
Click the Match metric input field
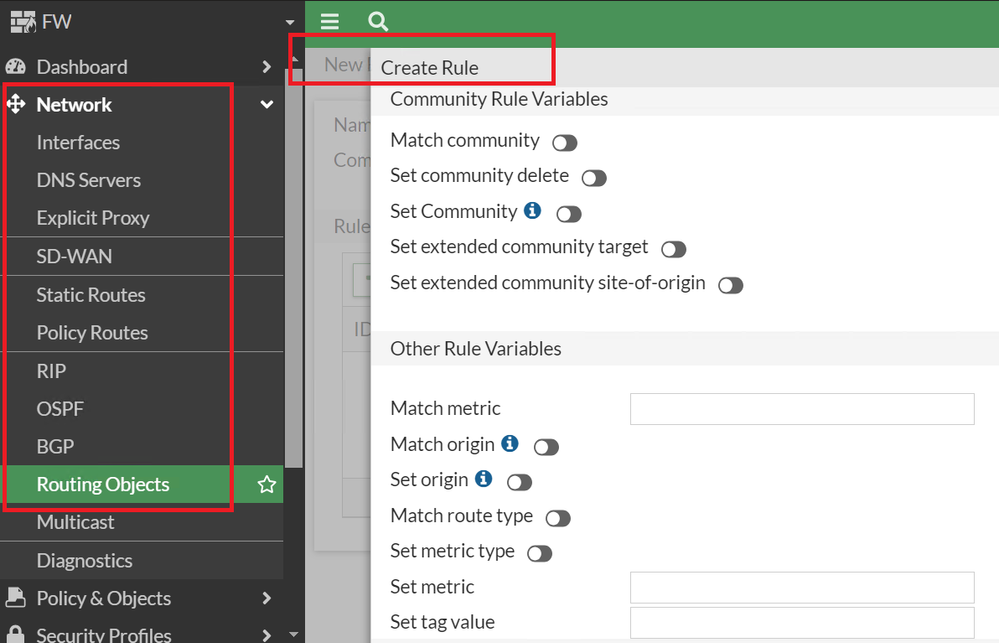click(x=802, y=408)
